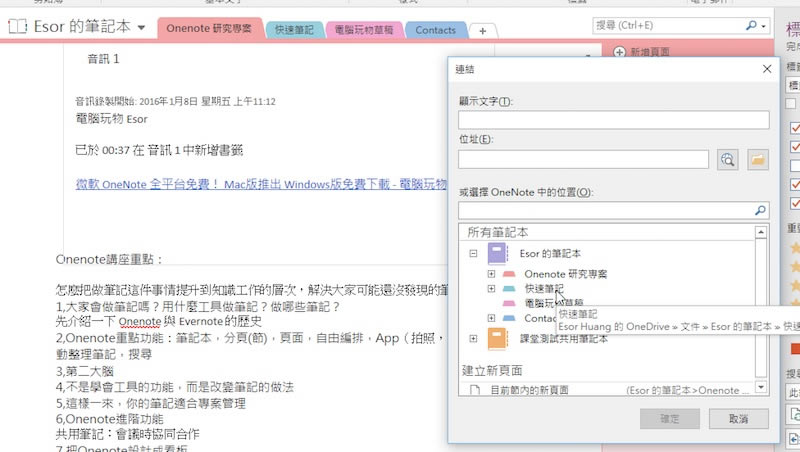This screenshot has width=800, height=452.
Task: Open the 微軟 OneNote 全平台免費 hyperlink
Action: (261, 184)
